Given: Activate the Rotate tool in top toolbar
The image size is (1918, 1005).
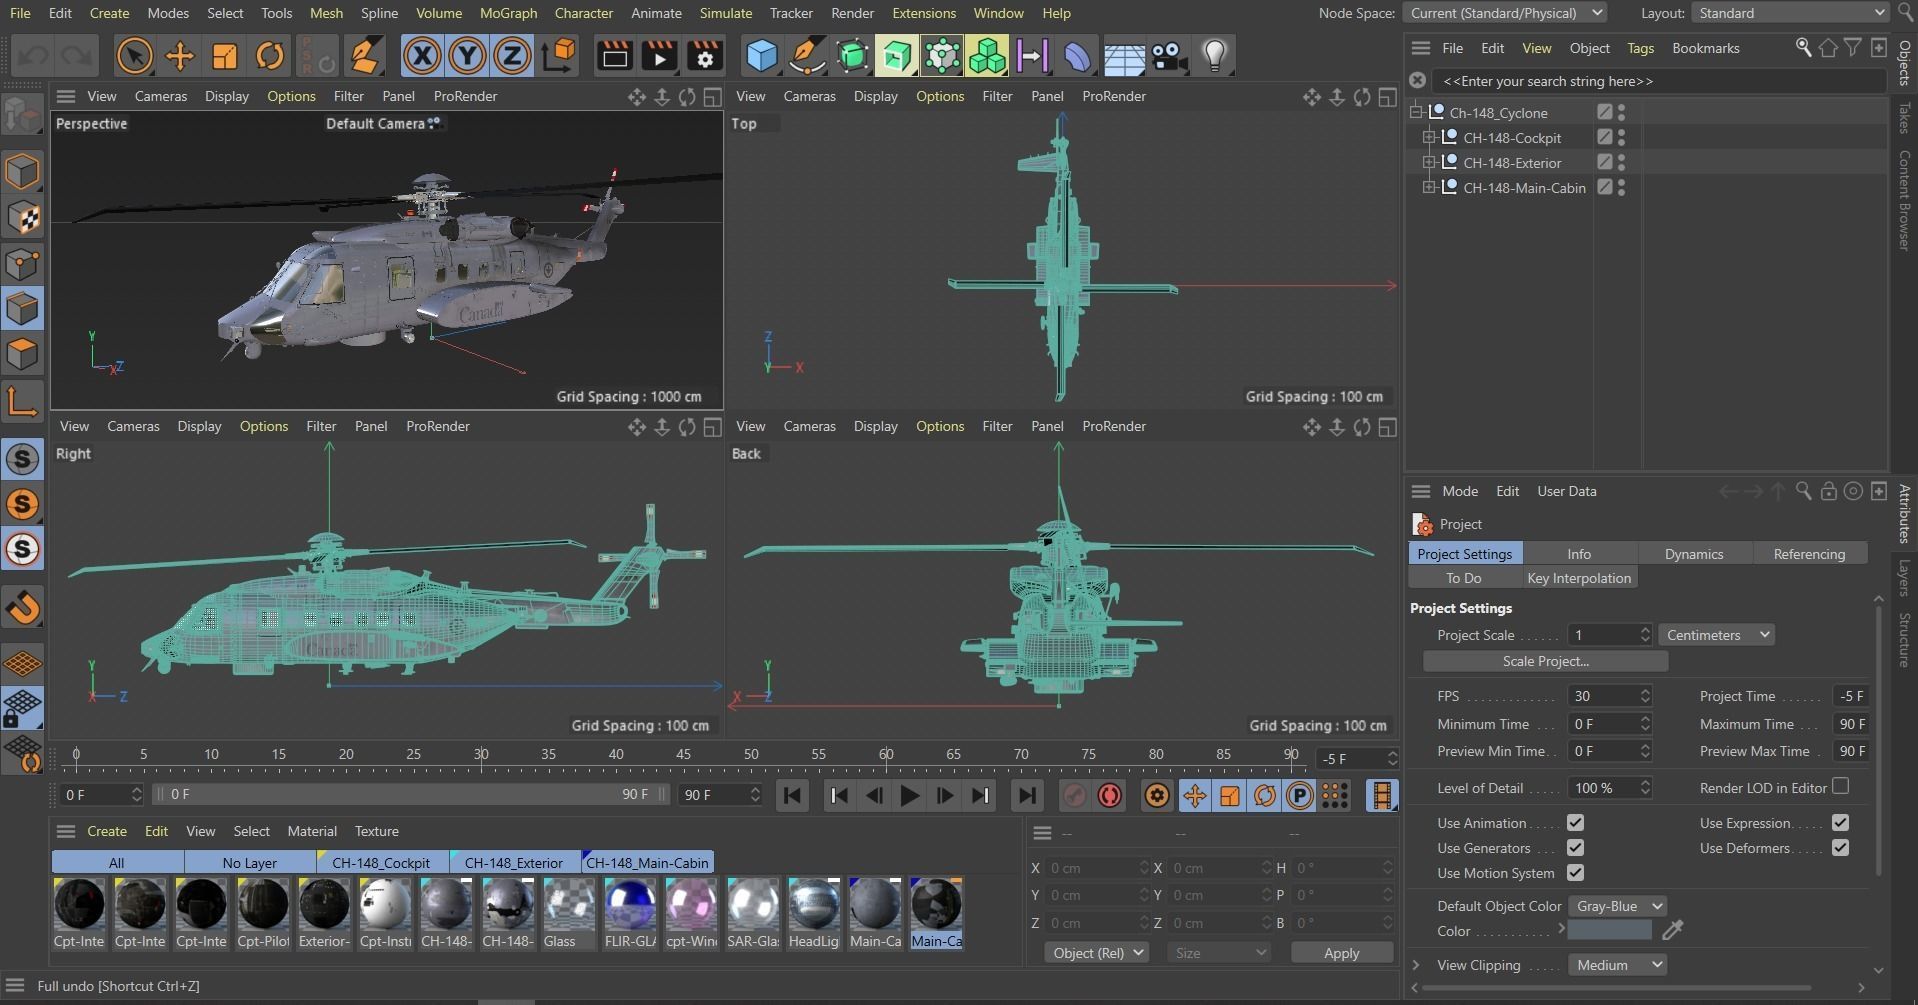Looking at the screenshot, I should coord(269,56).
